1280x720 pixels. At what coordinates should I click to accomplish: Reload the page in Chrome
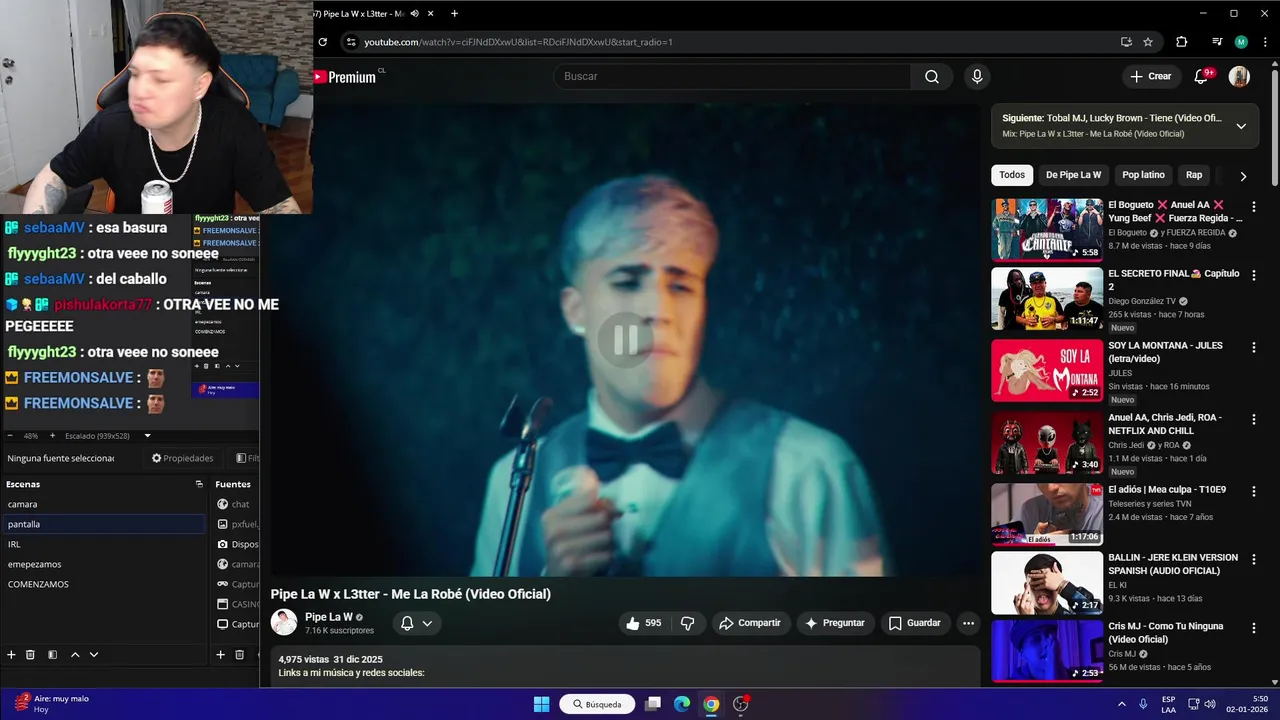pos(322,42)
